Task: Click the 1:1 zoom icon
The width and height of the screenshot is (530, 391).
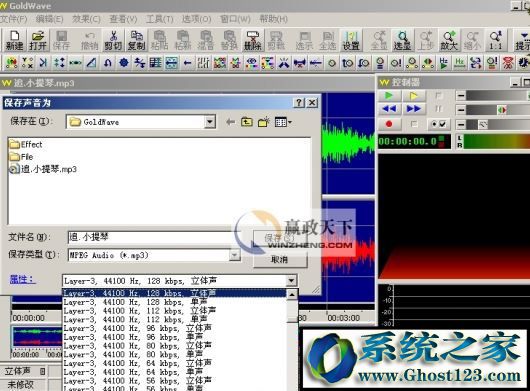Action: point(496,40)
